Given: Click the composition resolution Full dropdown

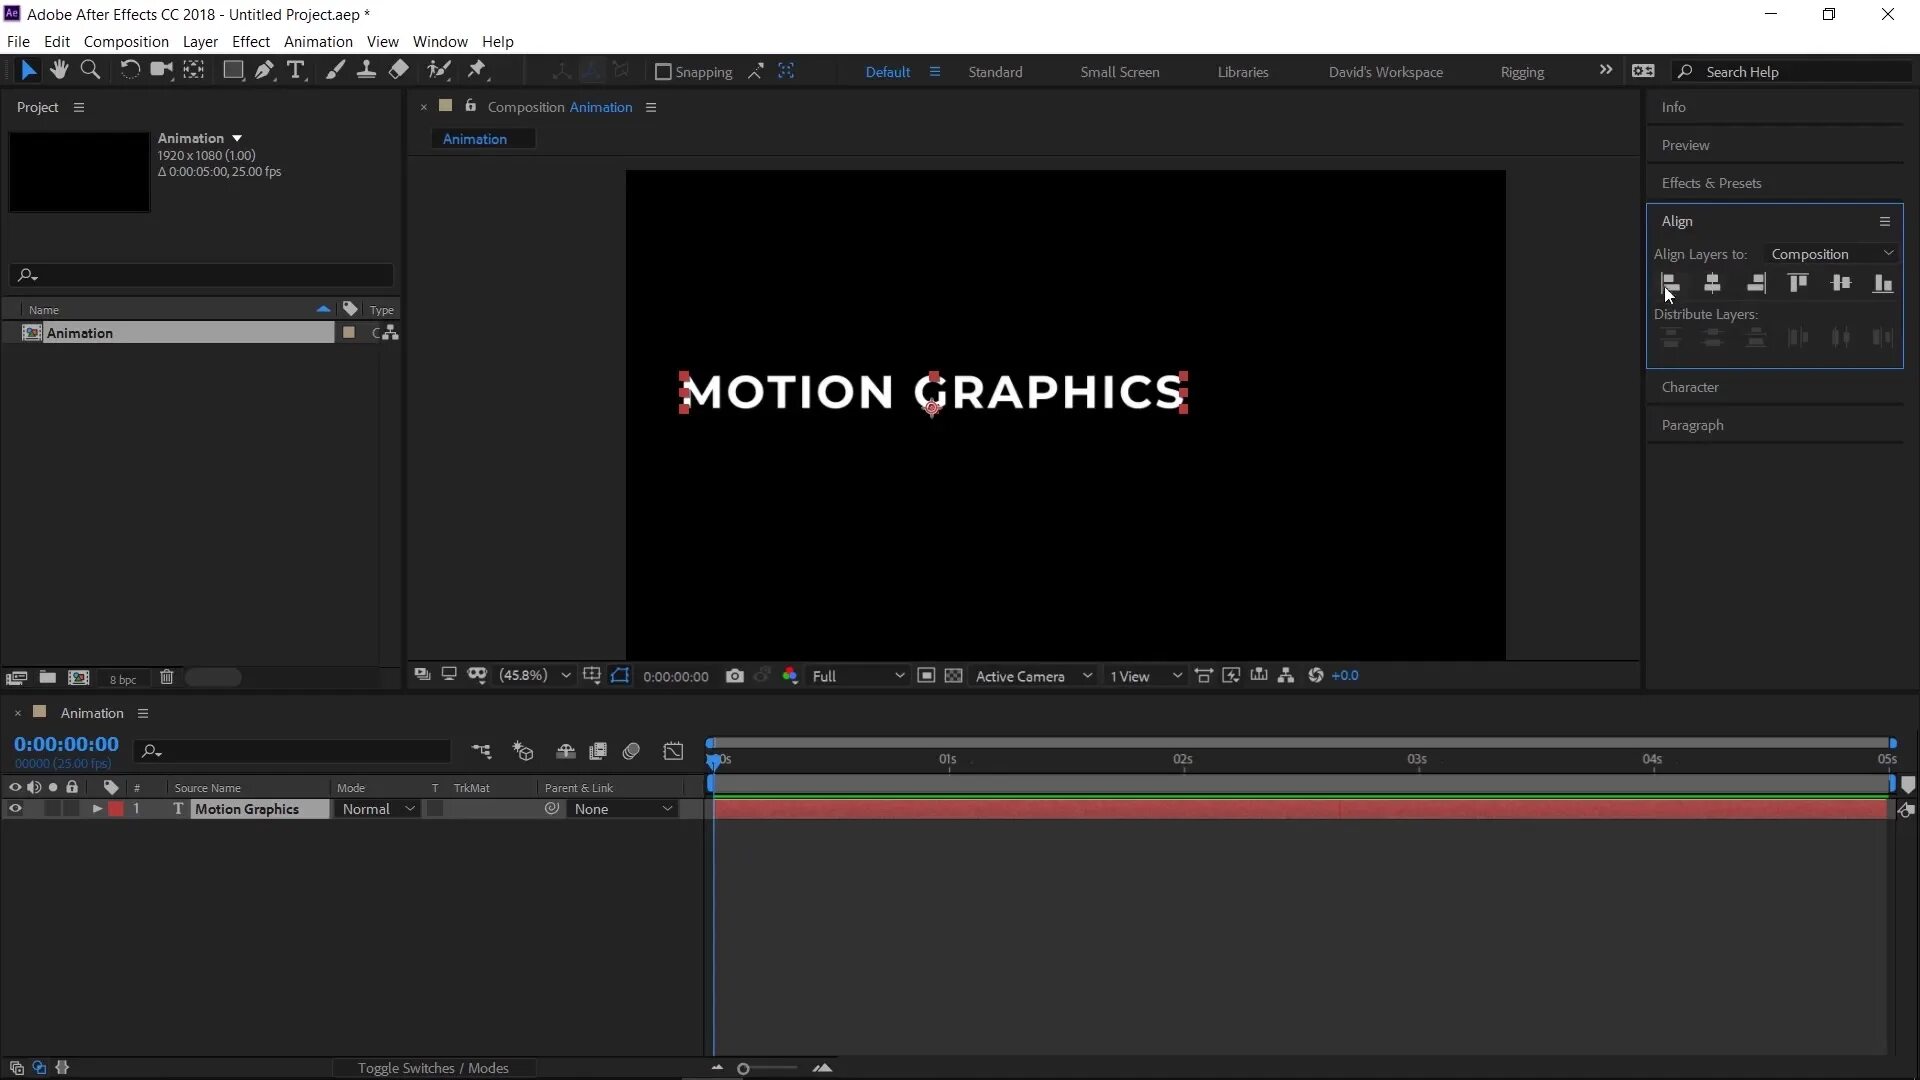Looking at the screenshot, I should pos(856,675).
